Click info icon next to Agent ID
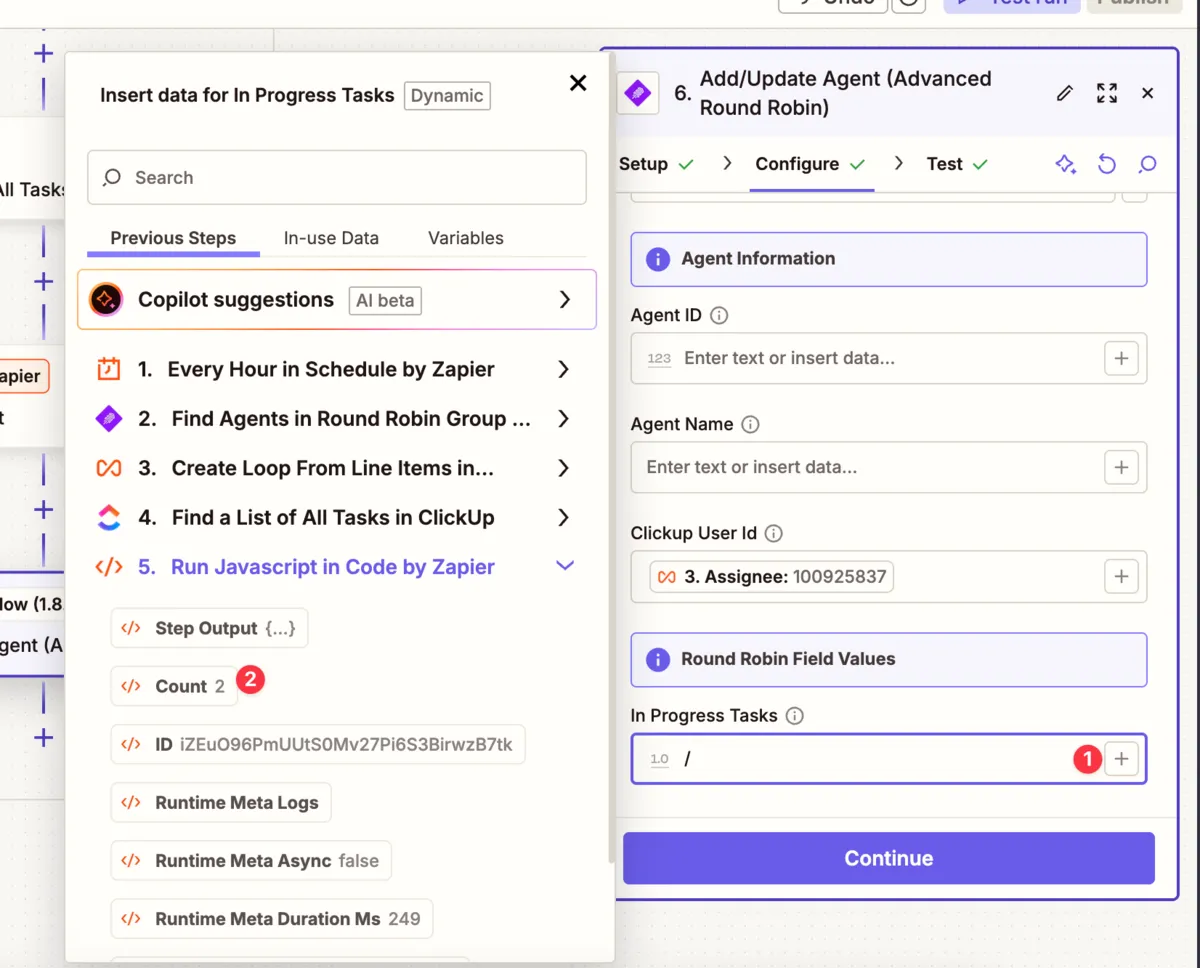1200x968 pixels. pyautogui.click(x=719, y=315)
